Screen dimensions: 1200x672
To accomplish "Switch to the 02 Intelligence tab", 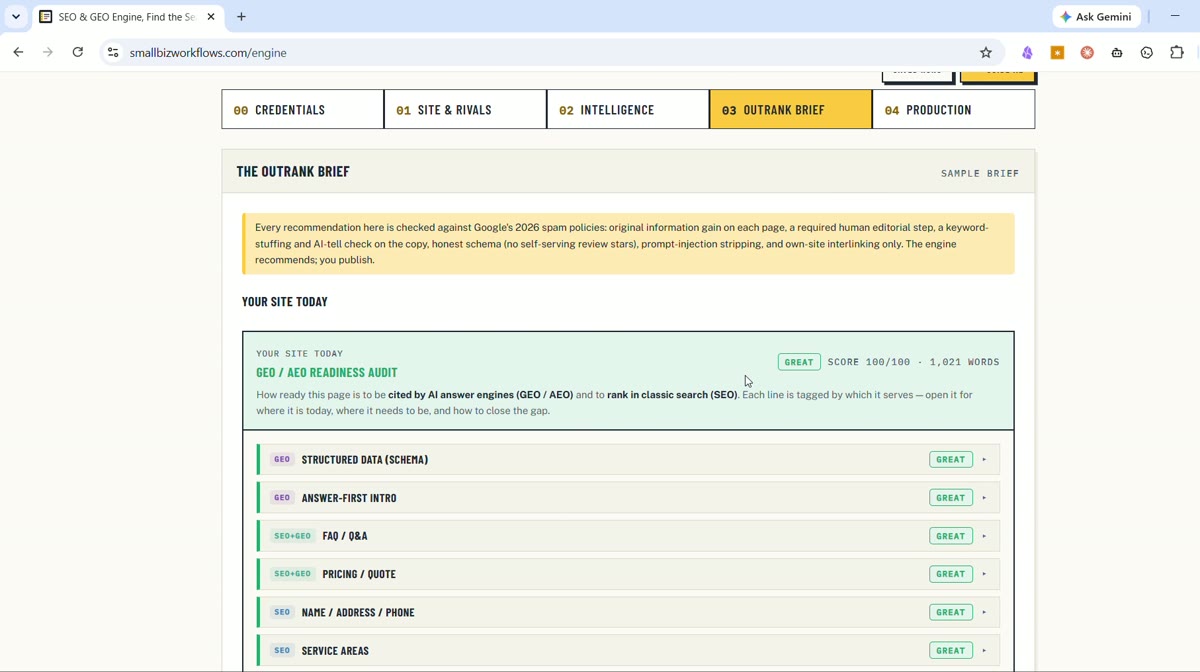I will click(628, 110).
